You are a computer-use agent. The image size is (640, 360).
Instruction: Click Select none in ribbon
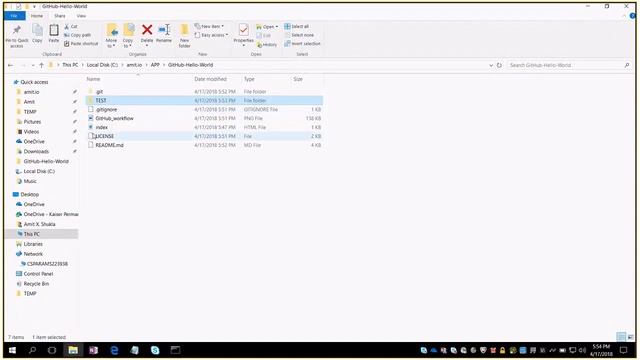coord(299,35)
